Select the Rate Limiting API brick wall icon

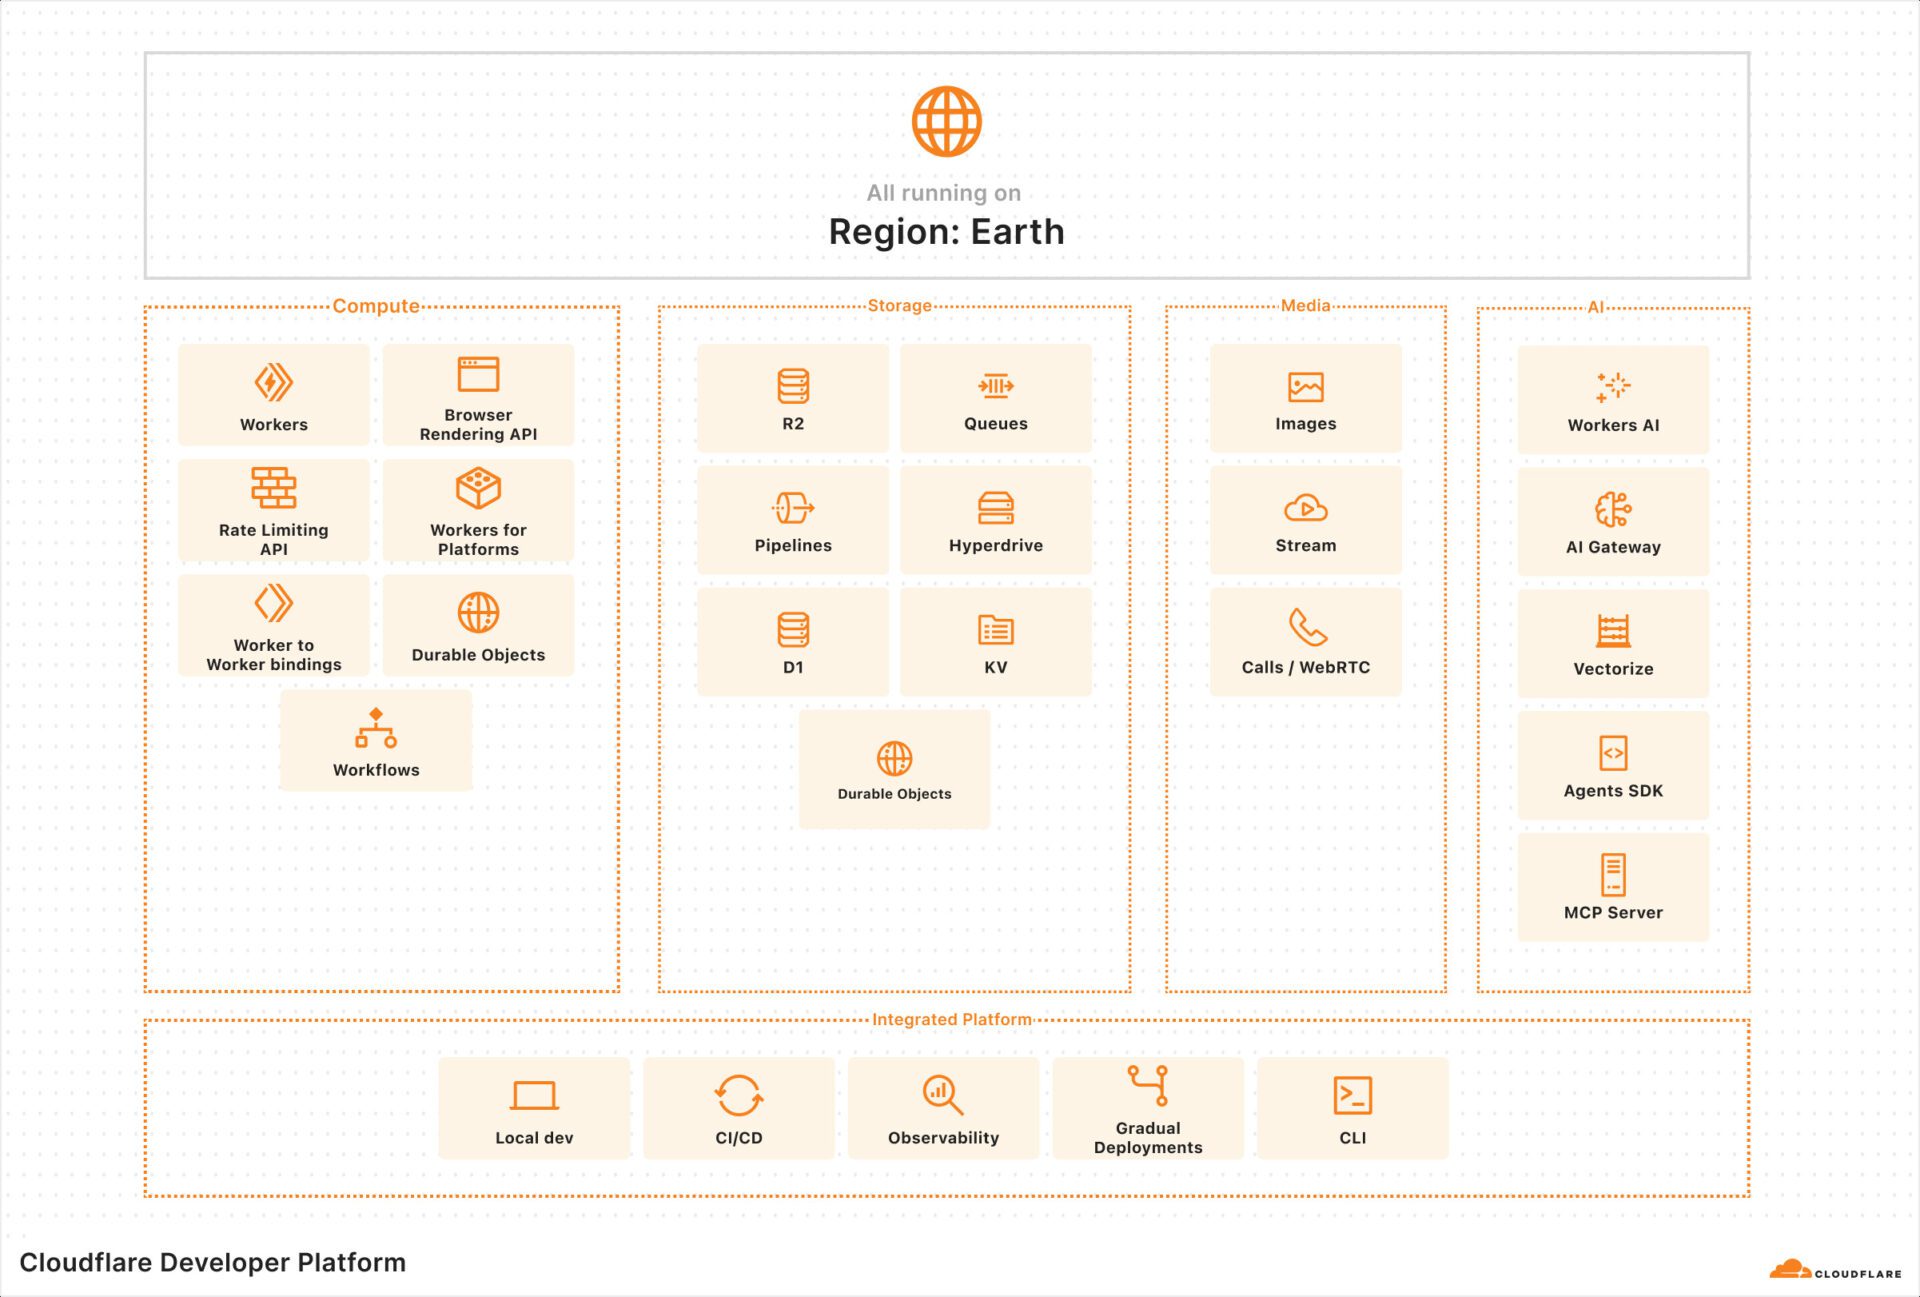[x=273, y=487]
